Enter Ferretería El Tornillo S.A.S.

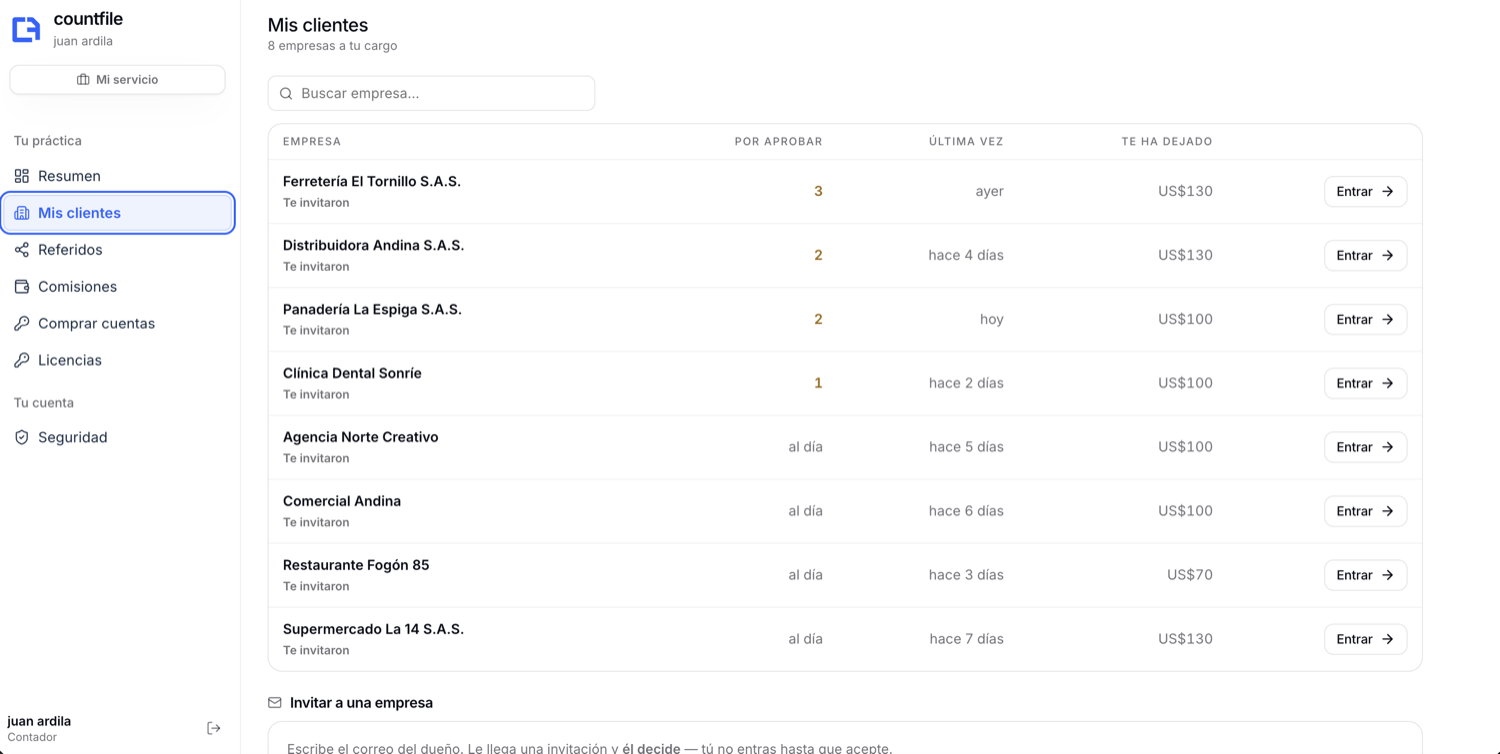1365,192
